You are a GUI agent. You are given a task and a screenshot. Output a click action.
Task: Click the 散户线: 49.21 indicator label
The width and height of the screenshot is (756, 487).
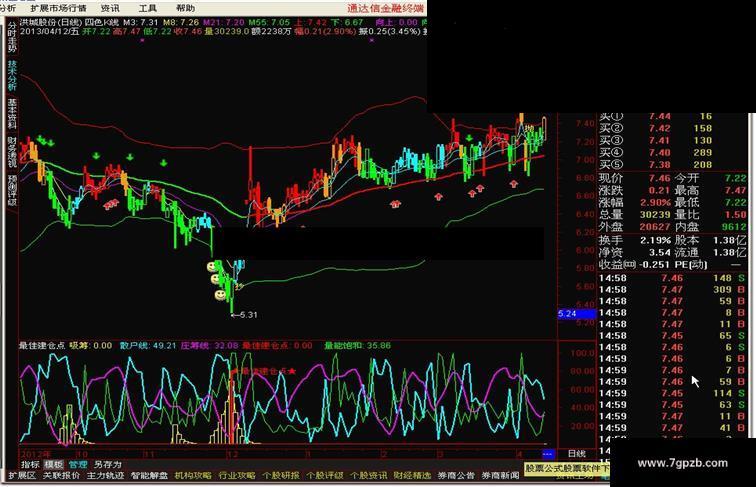coord(148,345)
